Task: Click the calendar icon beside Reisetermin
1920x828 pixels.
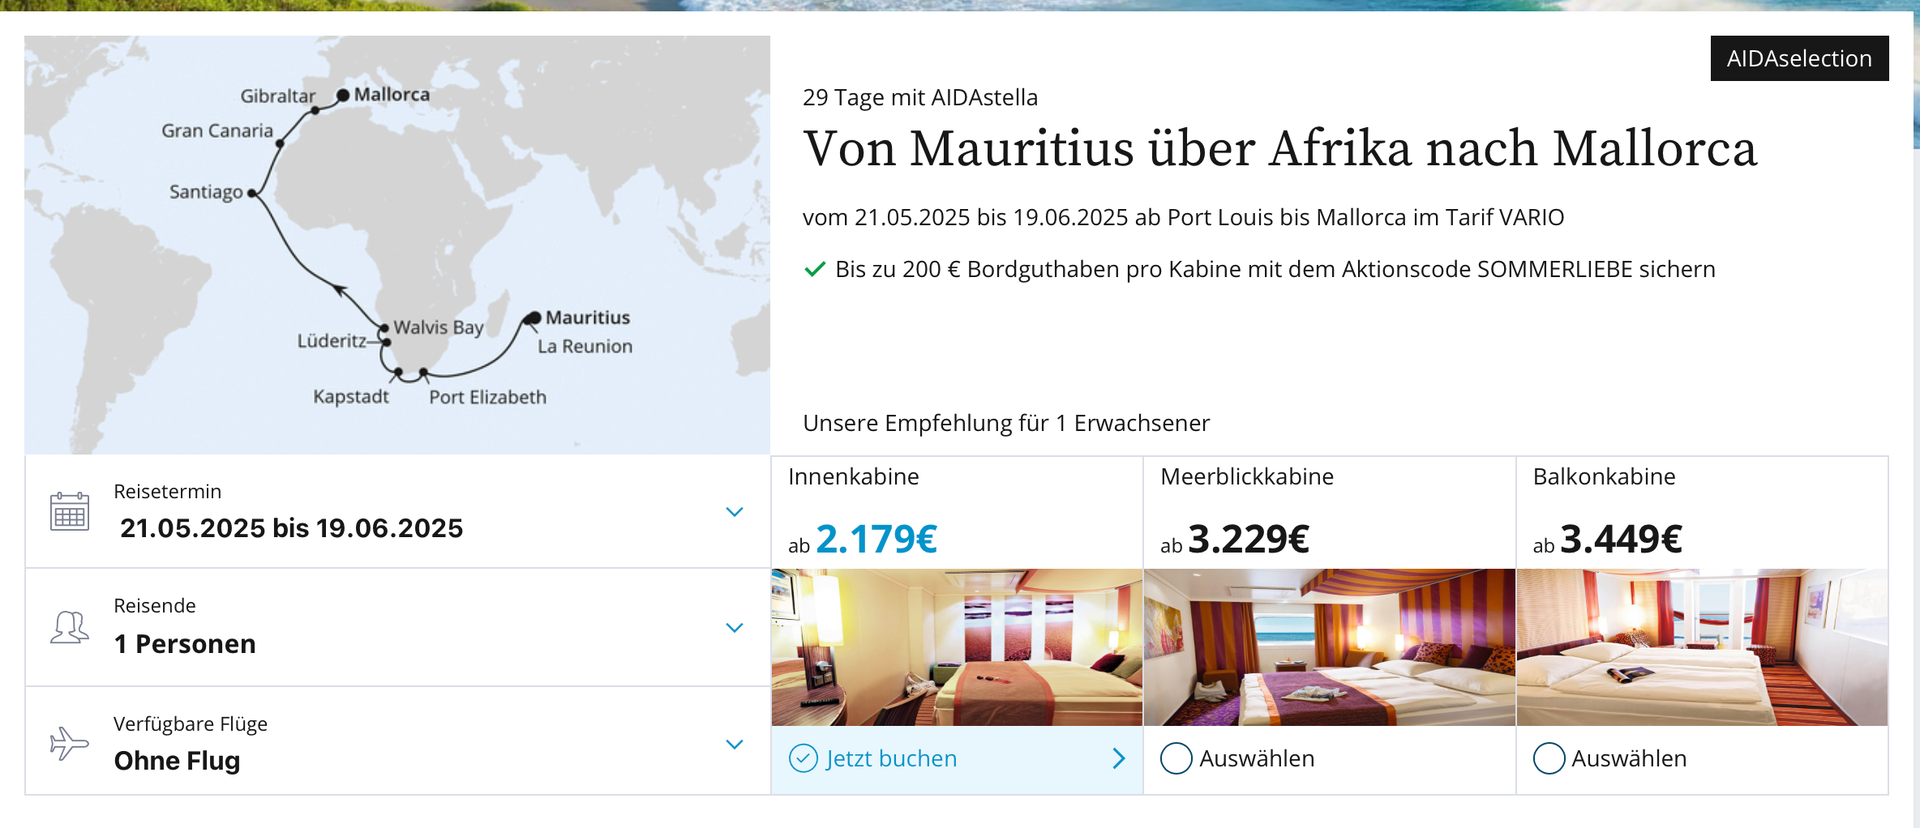Action: click(69, 511)
